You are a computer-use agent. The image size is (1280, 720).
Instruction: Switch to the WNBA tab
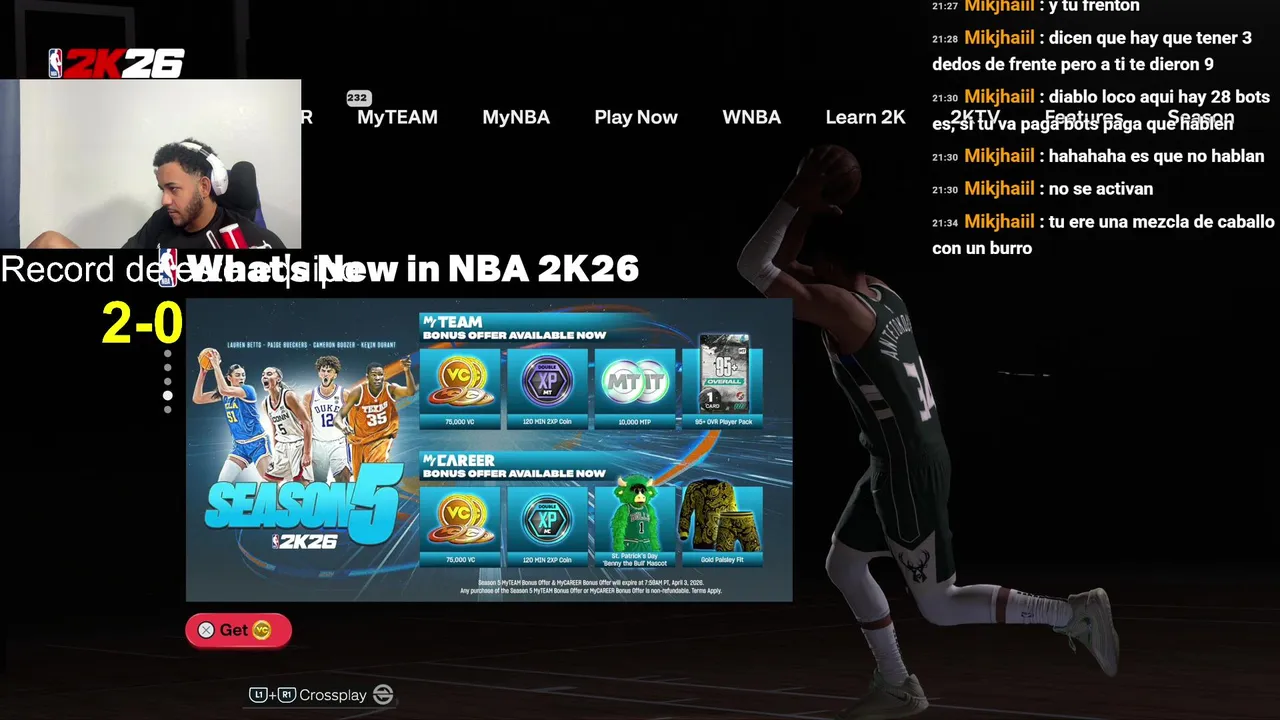point(751,117)
